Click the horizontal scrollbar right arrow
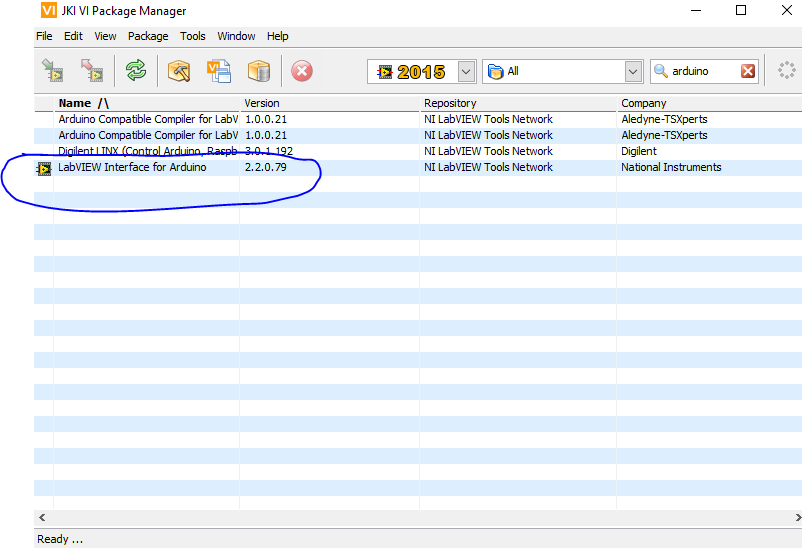802x548 pixels. [797, 517]
